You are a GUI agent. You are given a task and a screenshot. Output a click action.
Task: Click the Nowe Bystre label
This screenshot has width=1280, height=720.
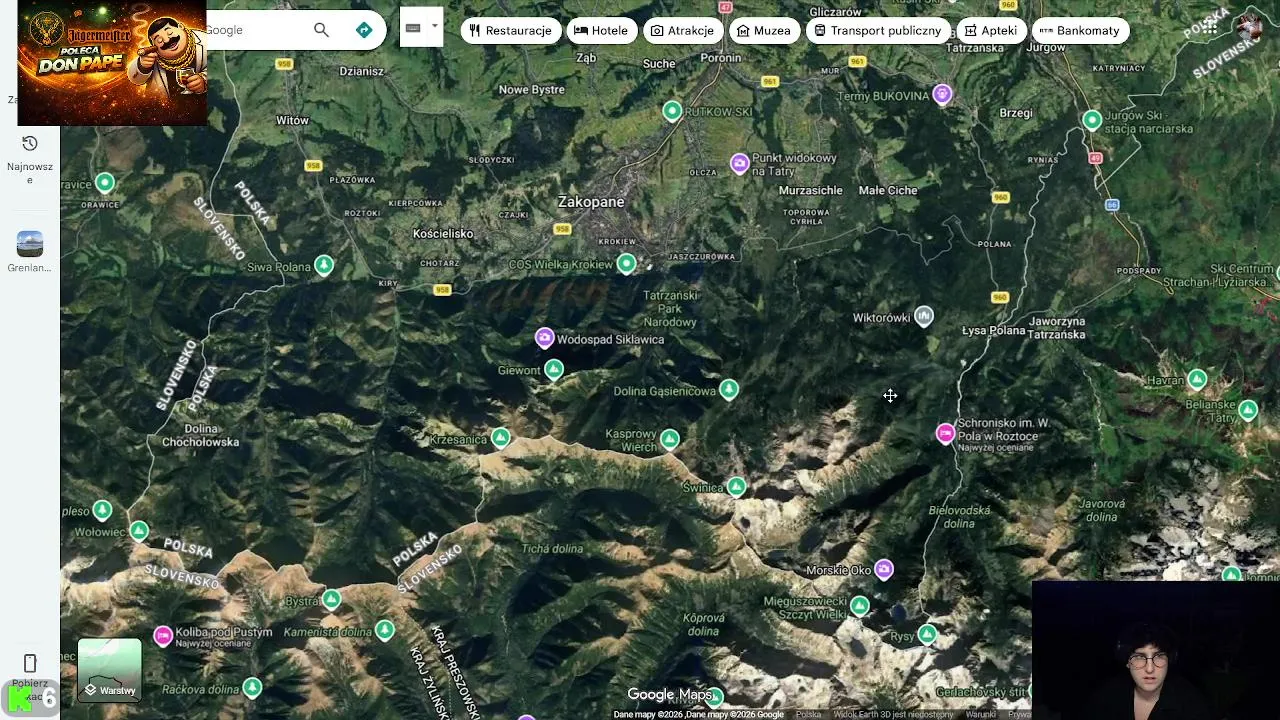532,90
